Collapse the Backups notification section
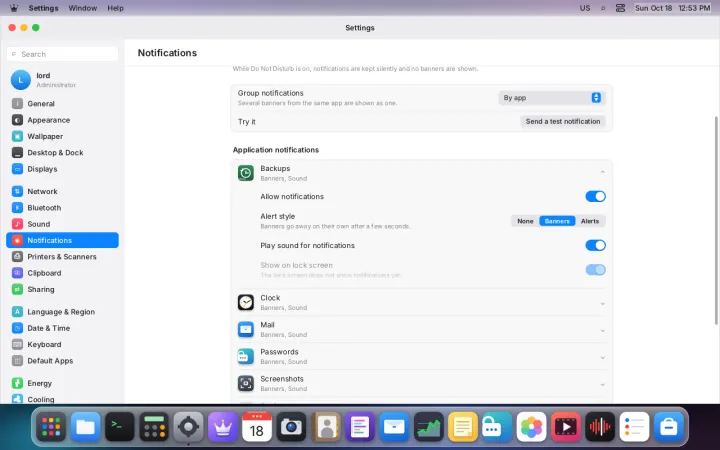This screenshot has width=720, height=450. click(x=602, y=172)
